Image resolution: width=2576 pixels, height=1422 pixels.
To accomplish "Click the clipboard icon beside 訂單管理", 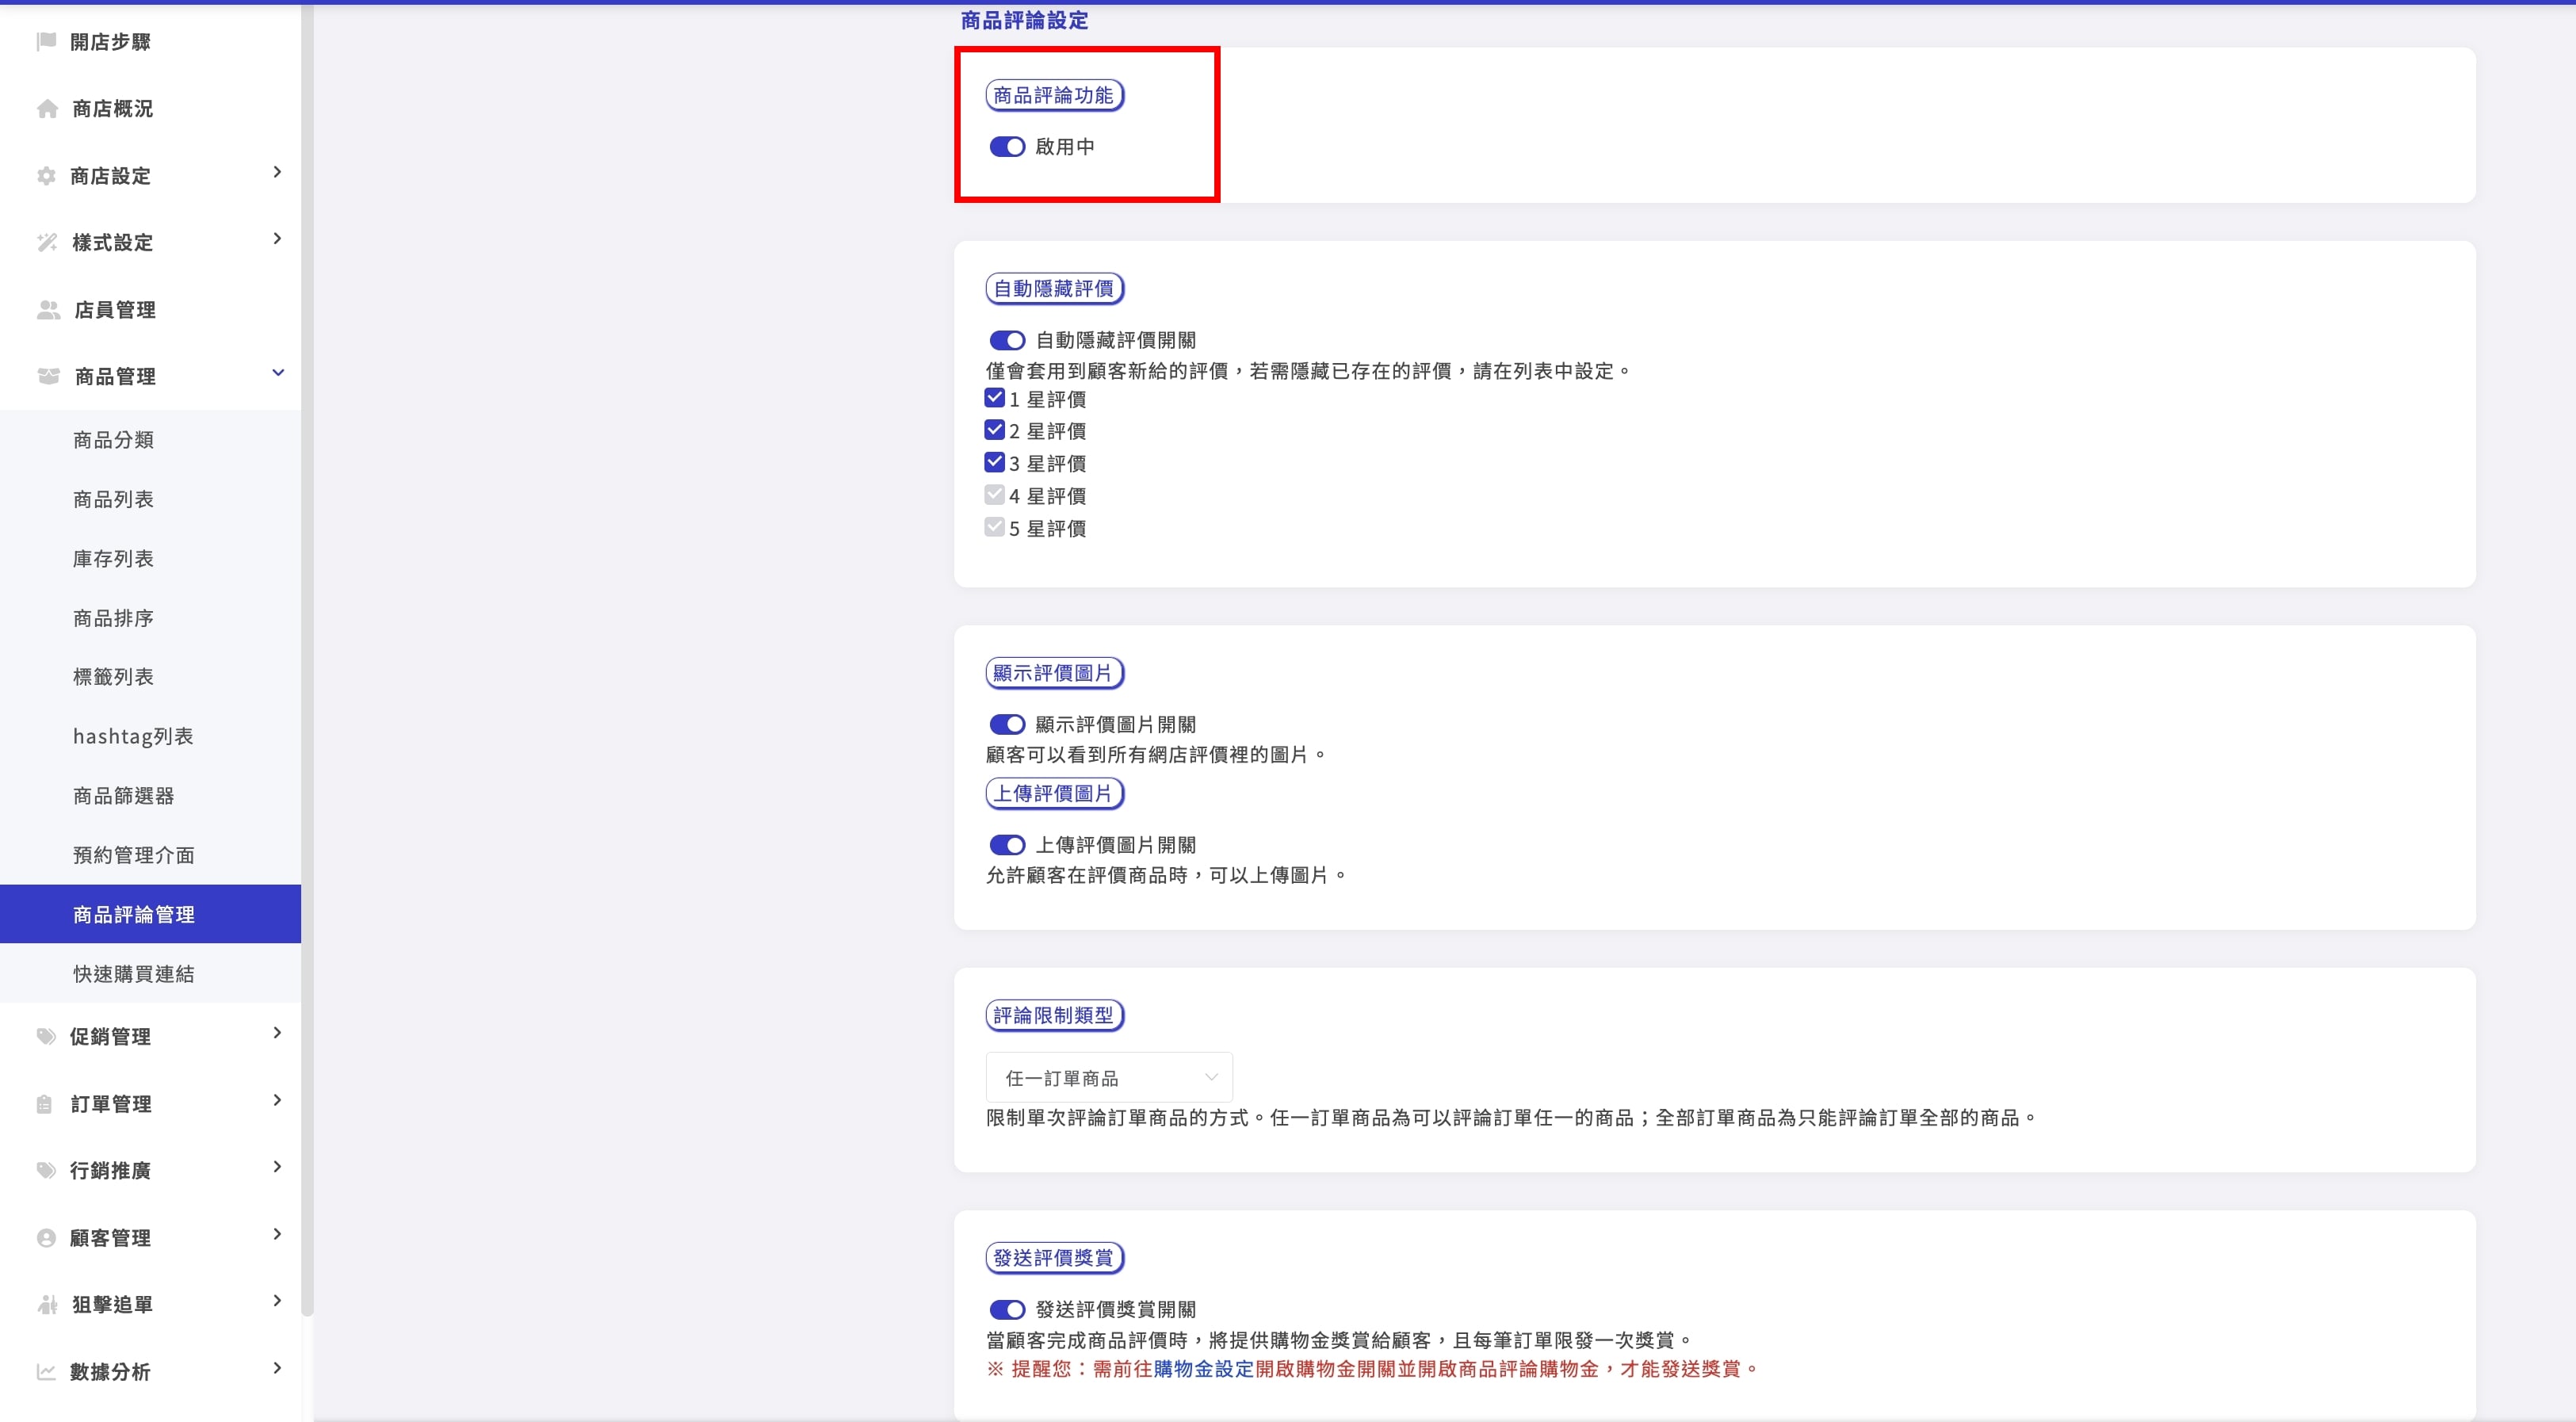I will tap(44, 1104).
